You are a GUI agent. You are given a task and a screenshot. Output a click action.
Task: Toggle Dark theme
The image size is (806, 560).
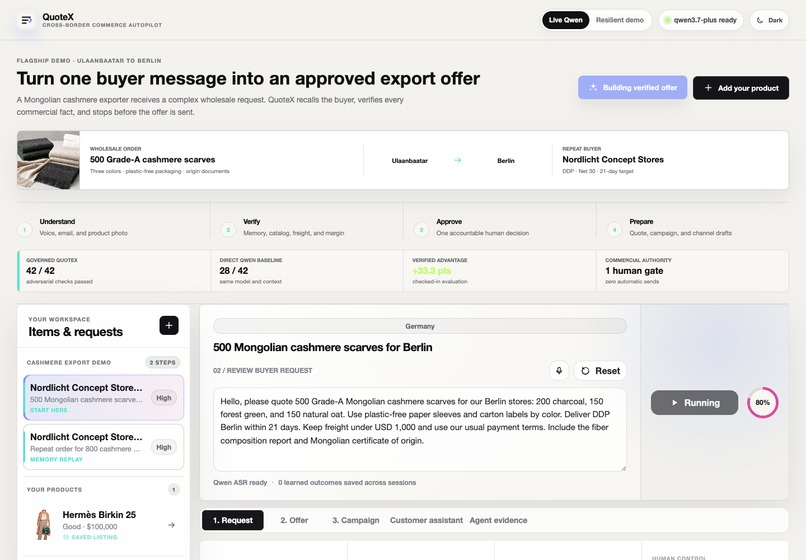pos(770,20)
